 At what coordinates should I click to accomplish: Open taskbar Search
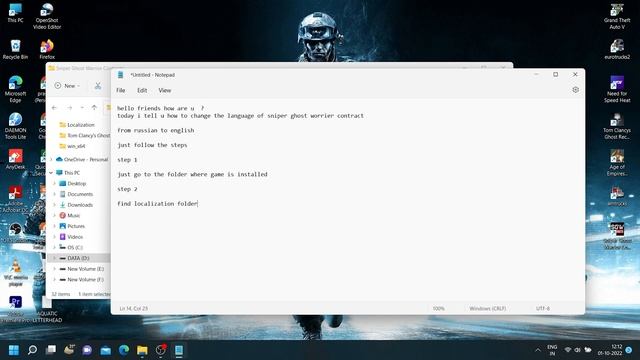[x=32, y=350]
